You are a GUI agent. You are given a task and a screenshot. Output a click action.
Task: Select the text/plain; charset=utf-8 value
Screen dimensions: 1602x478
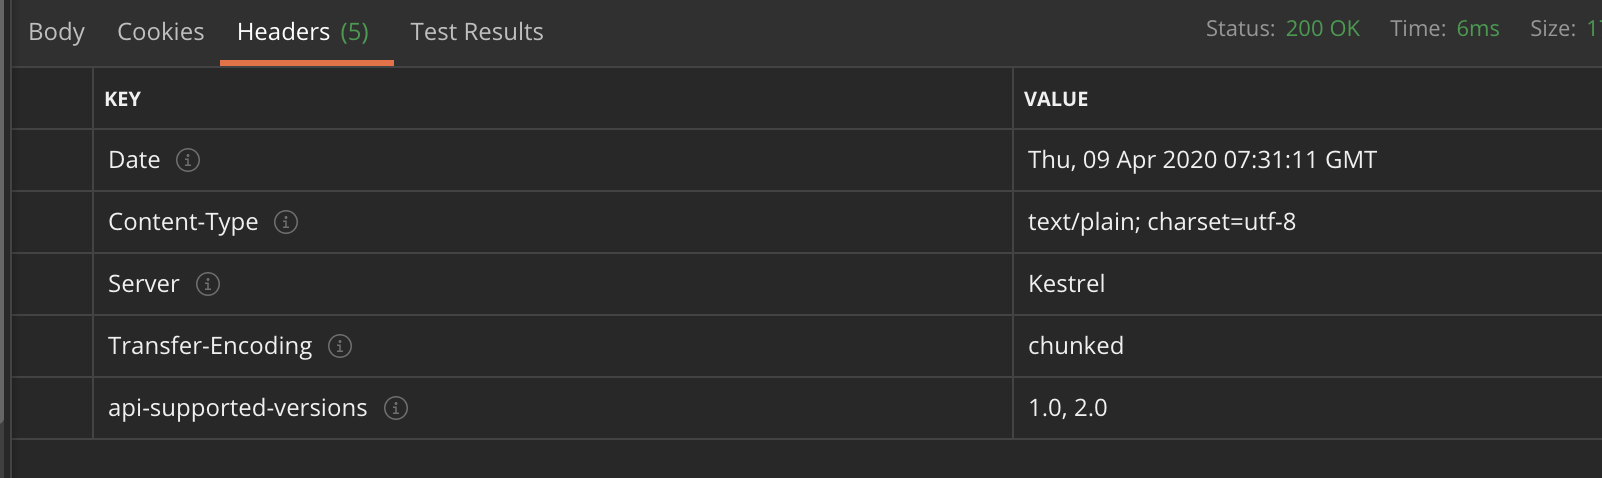pyautogui.click(x=1162, y=222)
